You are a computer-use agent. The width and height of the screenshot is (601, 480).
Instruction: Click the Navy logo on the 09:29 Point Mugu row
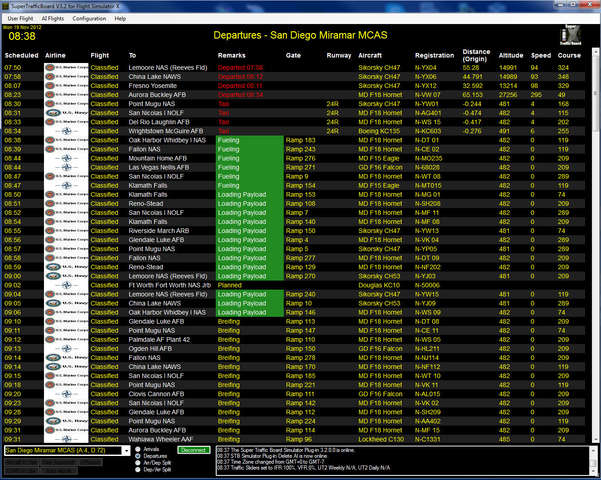point(66,421)
